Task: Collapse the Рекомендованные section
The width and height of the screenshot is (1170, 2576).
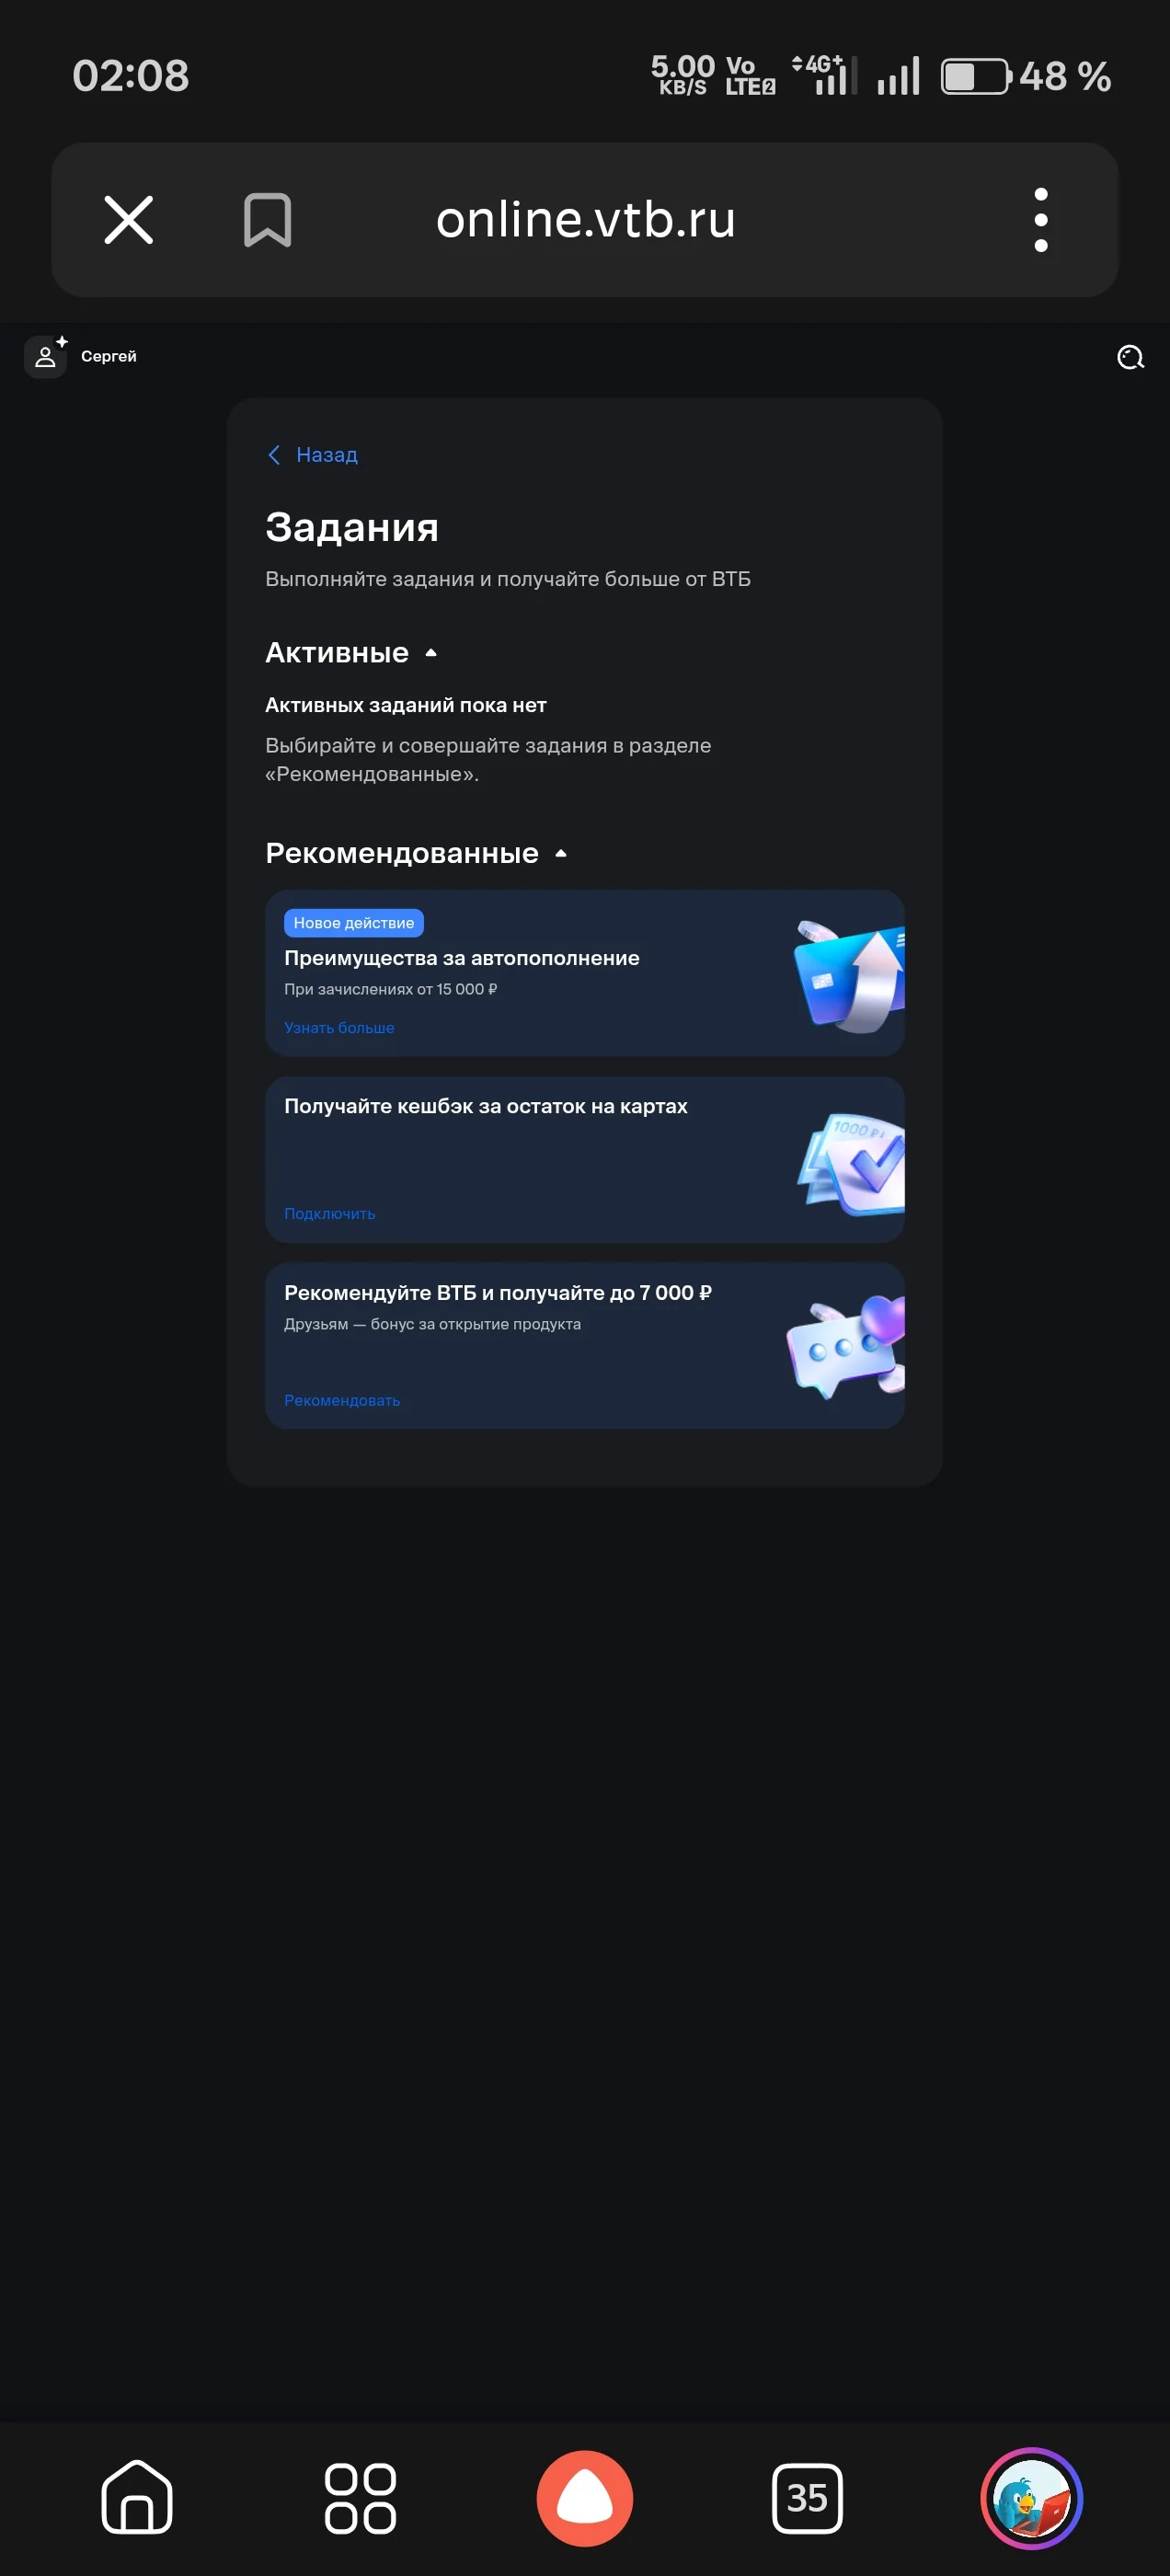Action: click(x=561, y=853)
